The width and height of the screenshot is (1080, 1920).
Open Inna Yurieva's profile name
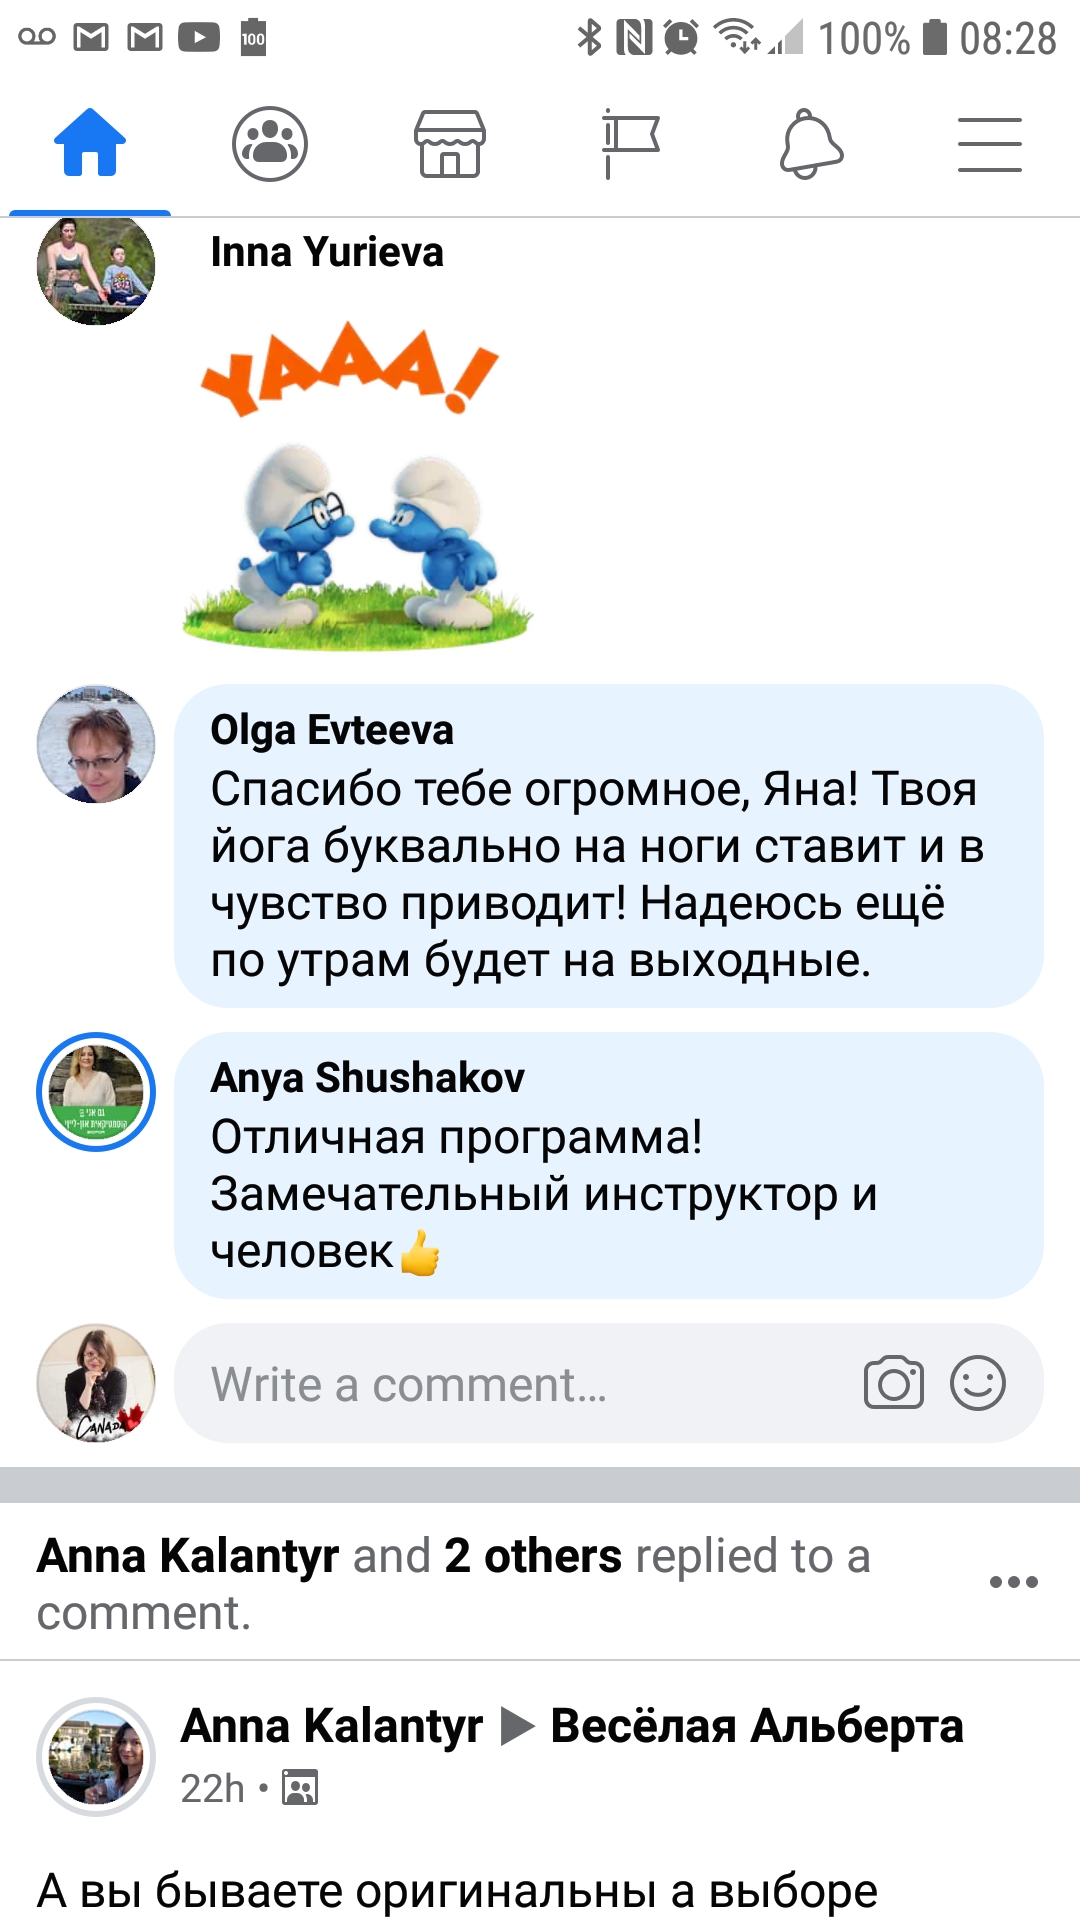tap(327, 252)
